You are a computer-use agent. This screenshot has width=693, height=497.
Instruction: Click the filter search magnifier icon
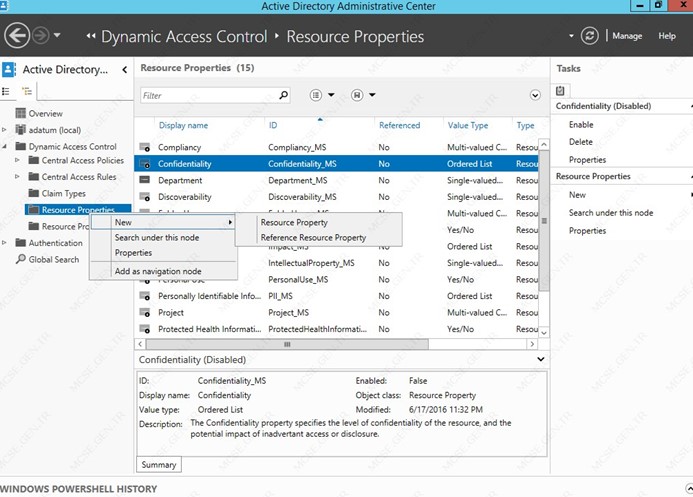click(283, 95)
